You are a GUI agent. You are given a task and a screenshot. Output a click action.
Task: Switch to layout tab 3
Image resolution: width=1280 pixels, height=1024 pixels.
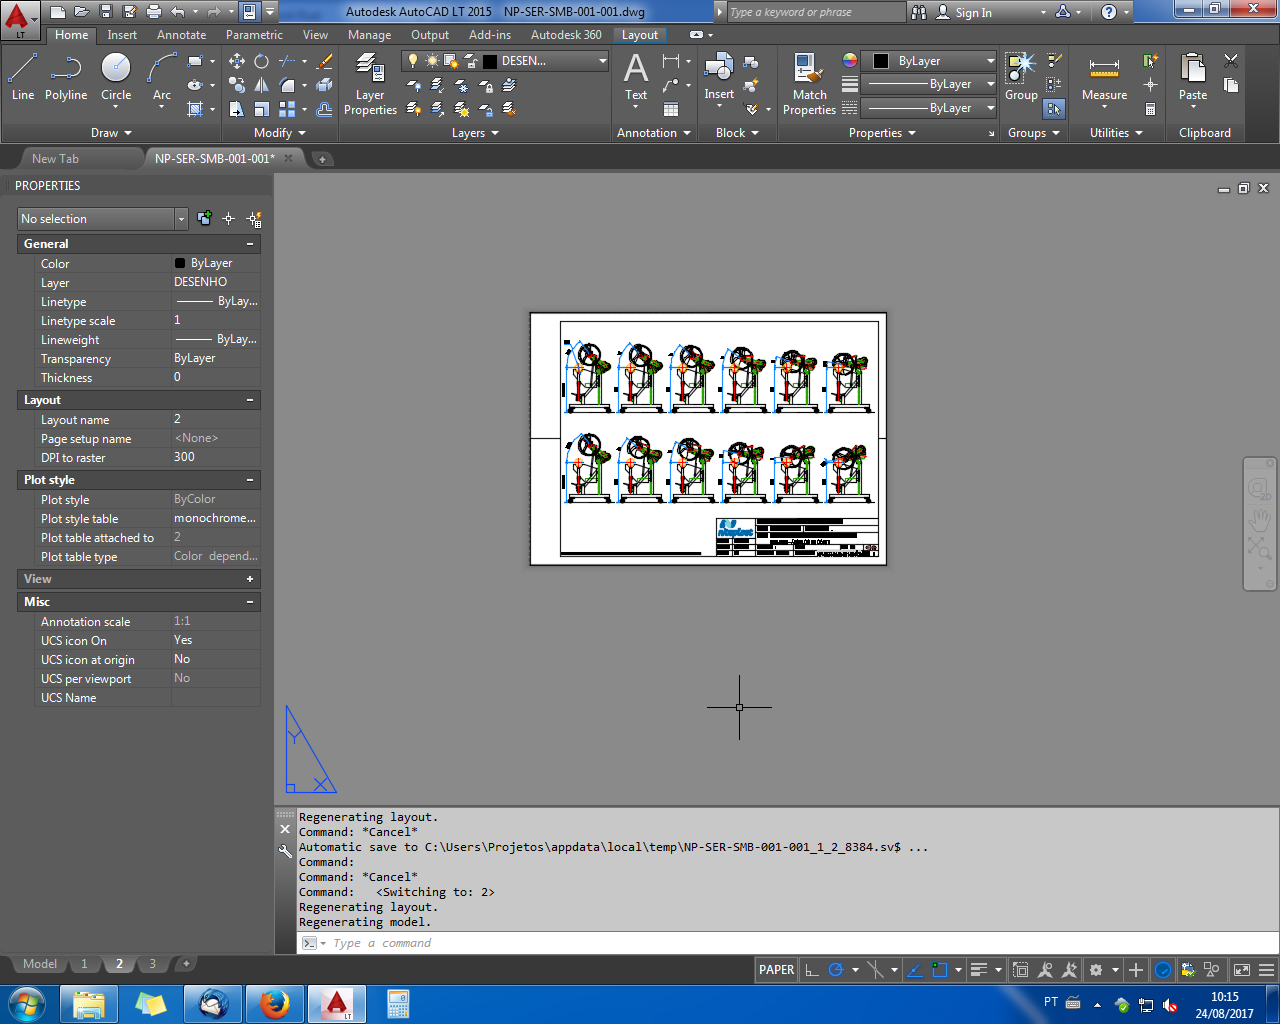(152, 964)
